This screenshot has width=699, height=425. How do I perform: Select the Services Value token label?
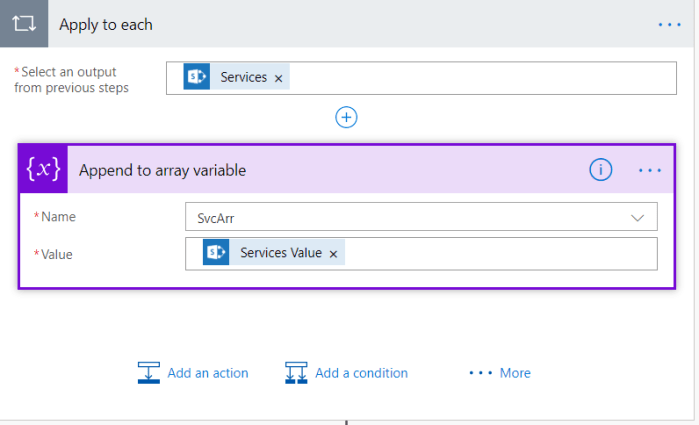click(x=280, y=253)
